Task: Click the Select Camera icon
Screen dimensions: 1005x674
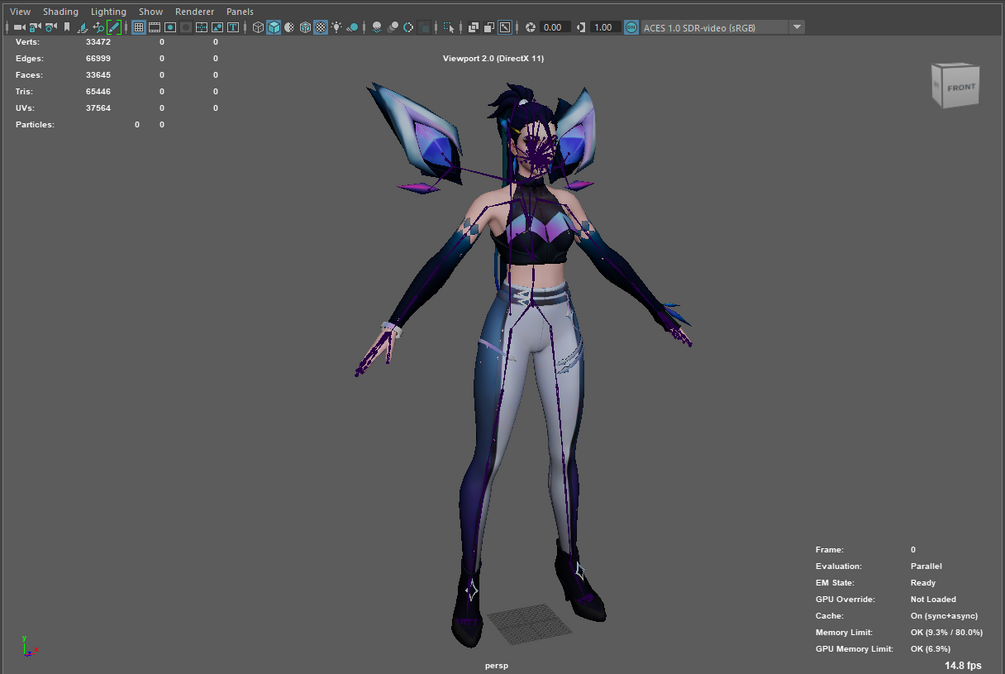Action: [19, 27]
